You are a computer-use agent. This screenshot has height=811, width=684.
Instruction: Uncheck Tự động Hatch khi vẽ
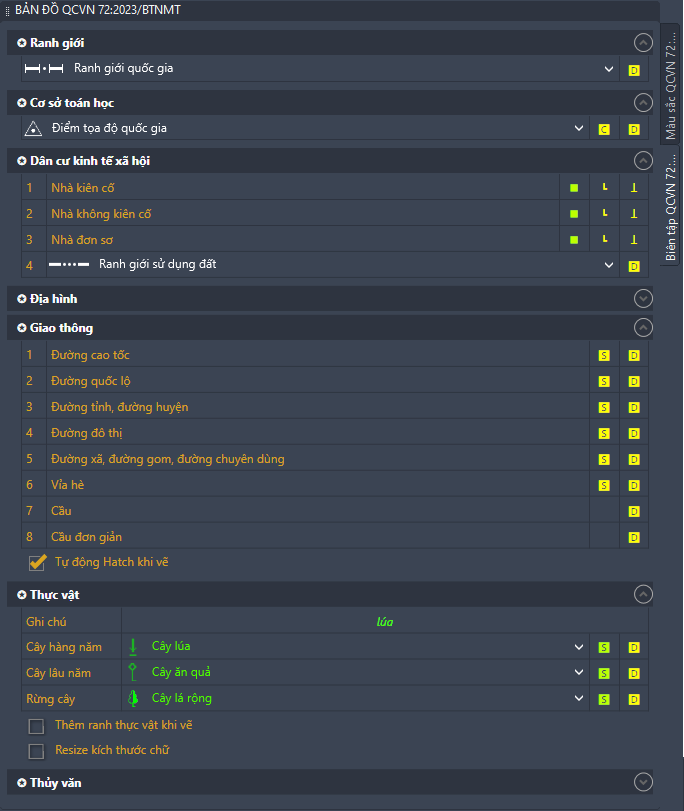[37, 563]
